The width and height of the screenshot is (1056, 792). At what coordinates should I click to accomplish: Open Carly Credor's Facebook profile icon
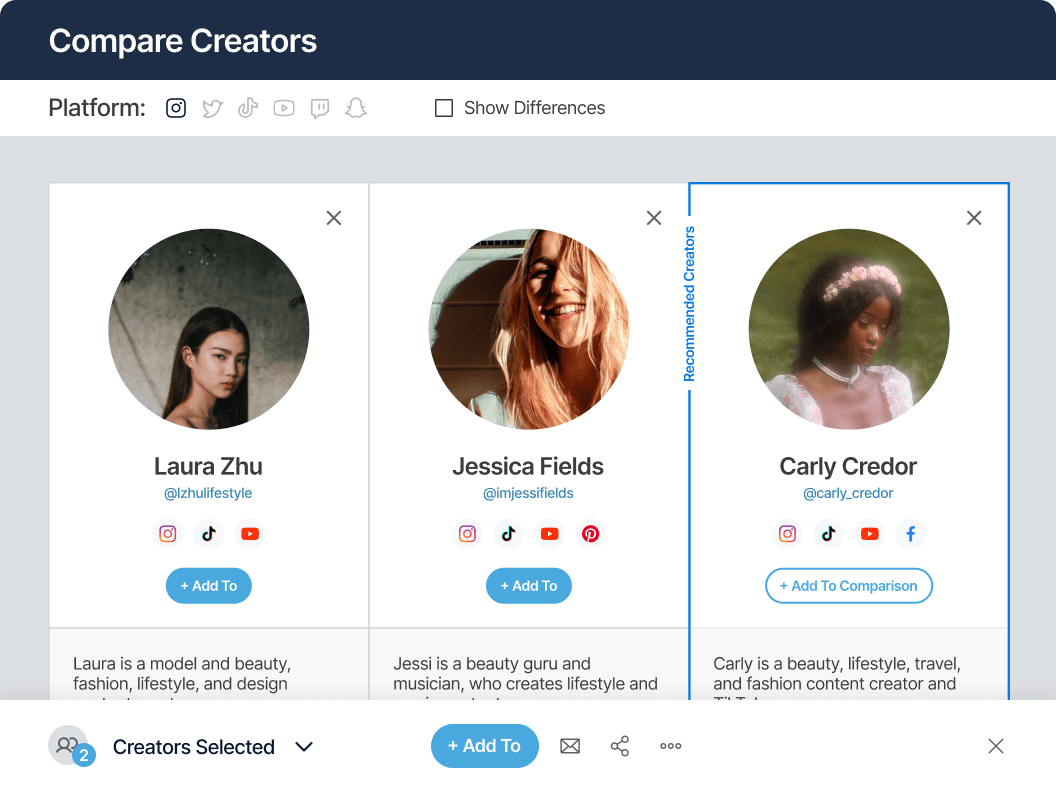[x=910, y=534]
